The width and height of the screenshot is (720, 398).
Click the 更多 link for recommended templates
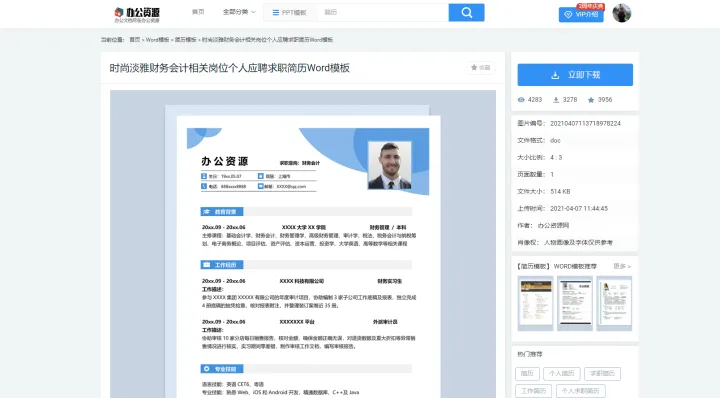[622, 266]
